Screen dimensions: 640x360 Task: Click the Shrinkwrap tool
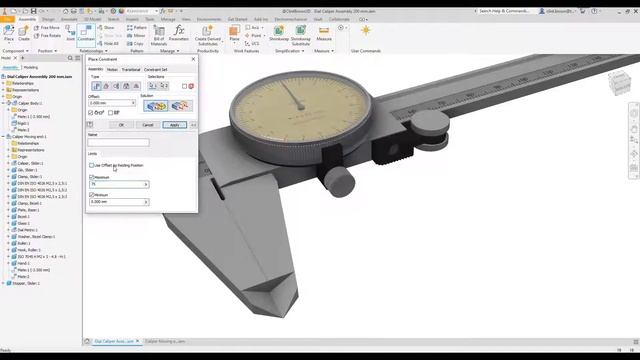(279, 33)
